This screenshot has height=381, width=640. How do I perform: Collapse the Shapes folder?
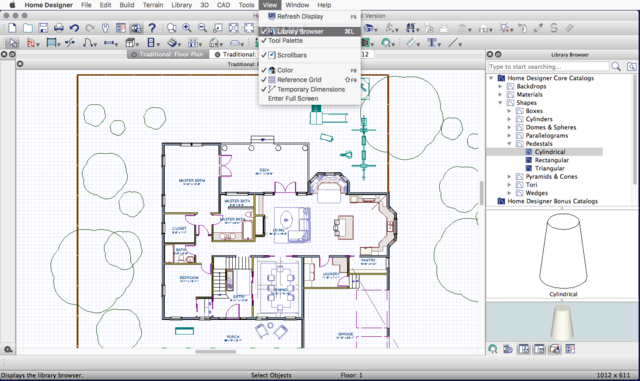tap(500, 102)
